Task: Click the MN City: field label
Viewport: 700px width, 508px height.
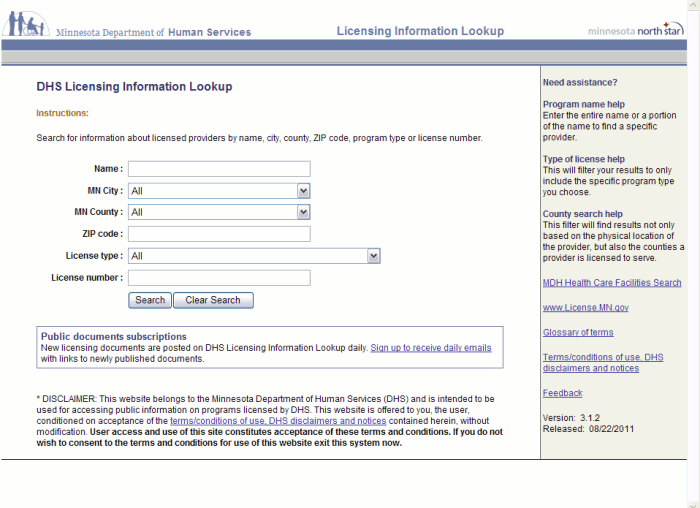Action: [x=105, y=191]
